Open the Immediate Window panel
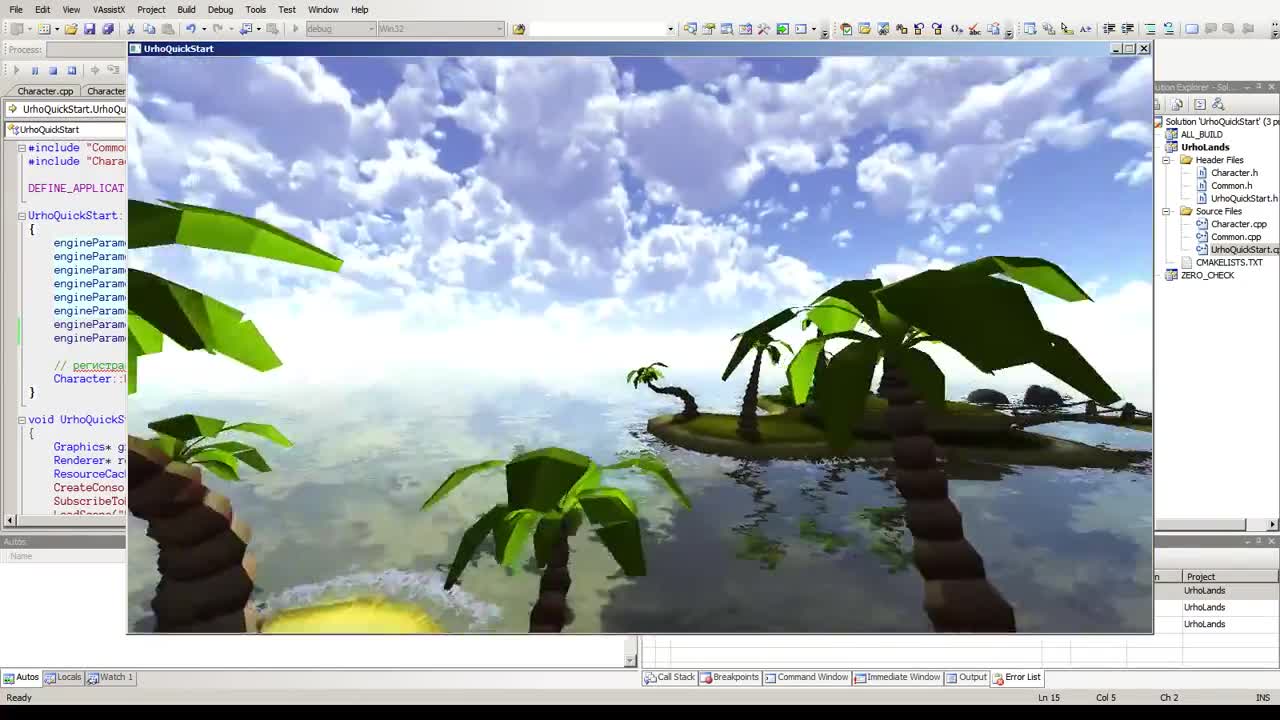Screen dimensions: 1280x720 pyautogui.click(x=903, y=677)
